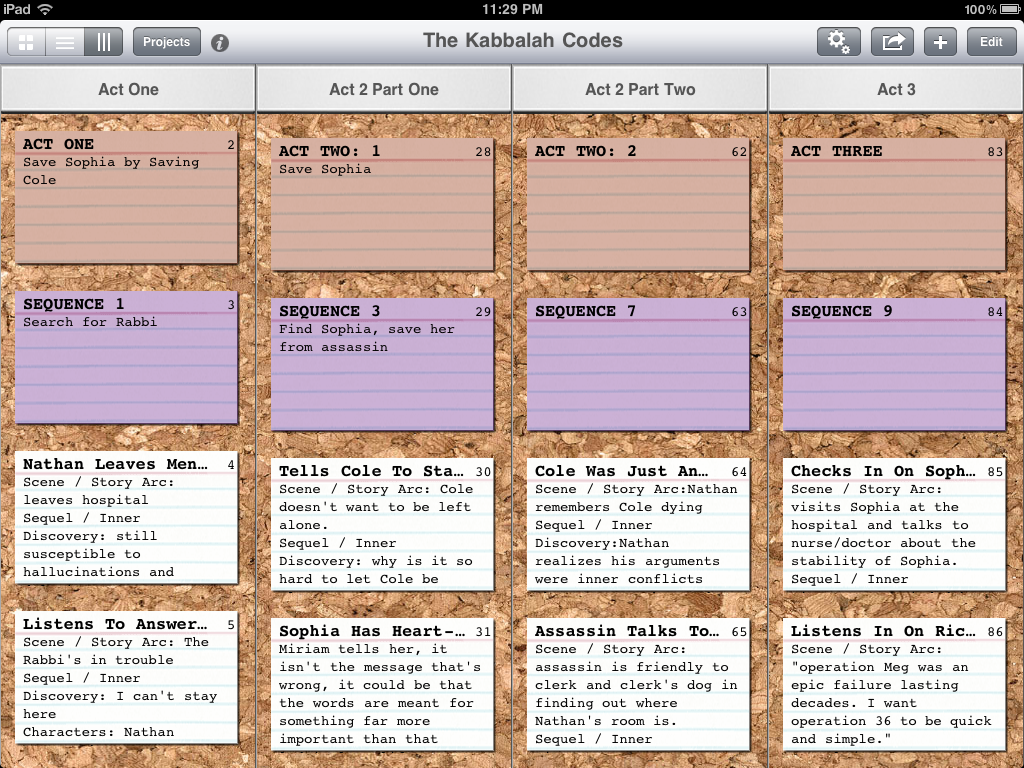Open the Assassin Talks To… card
This screenshot has height=768, width=1024.
click(638, 684)
